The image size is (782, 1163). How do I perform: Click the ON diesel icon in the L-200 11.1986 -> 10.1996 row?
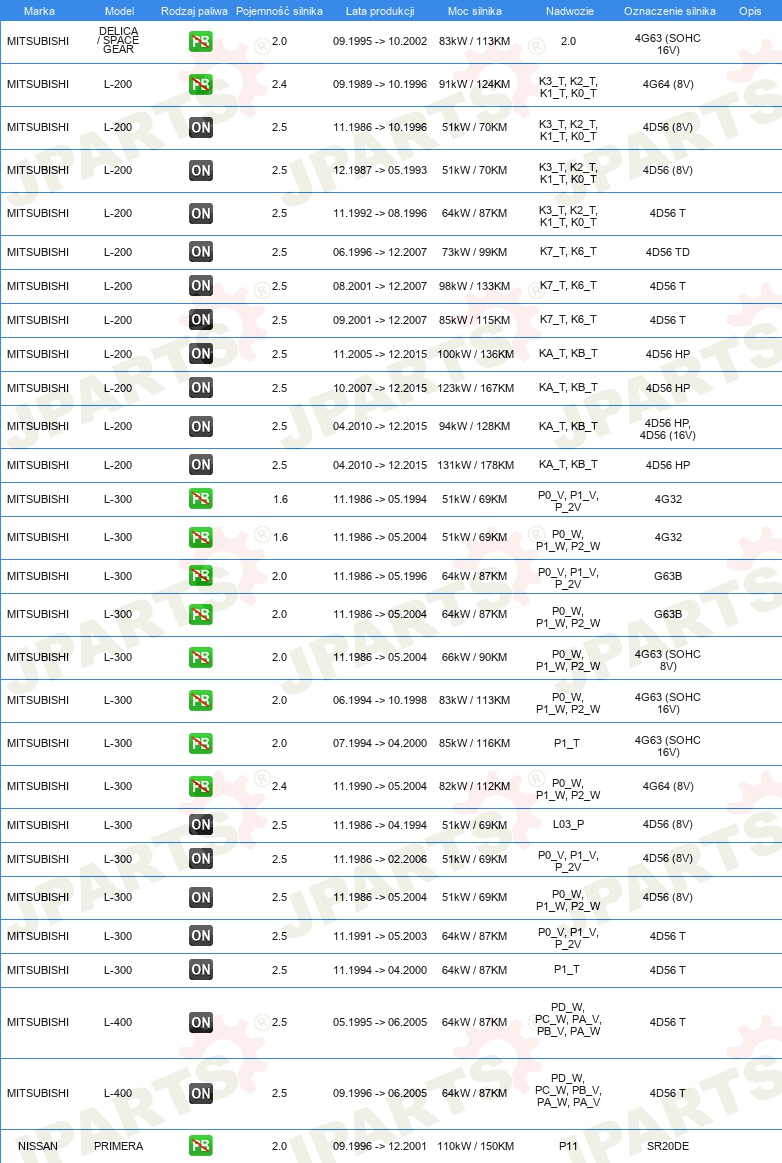pyautogui.click(x=200, y=128)
